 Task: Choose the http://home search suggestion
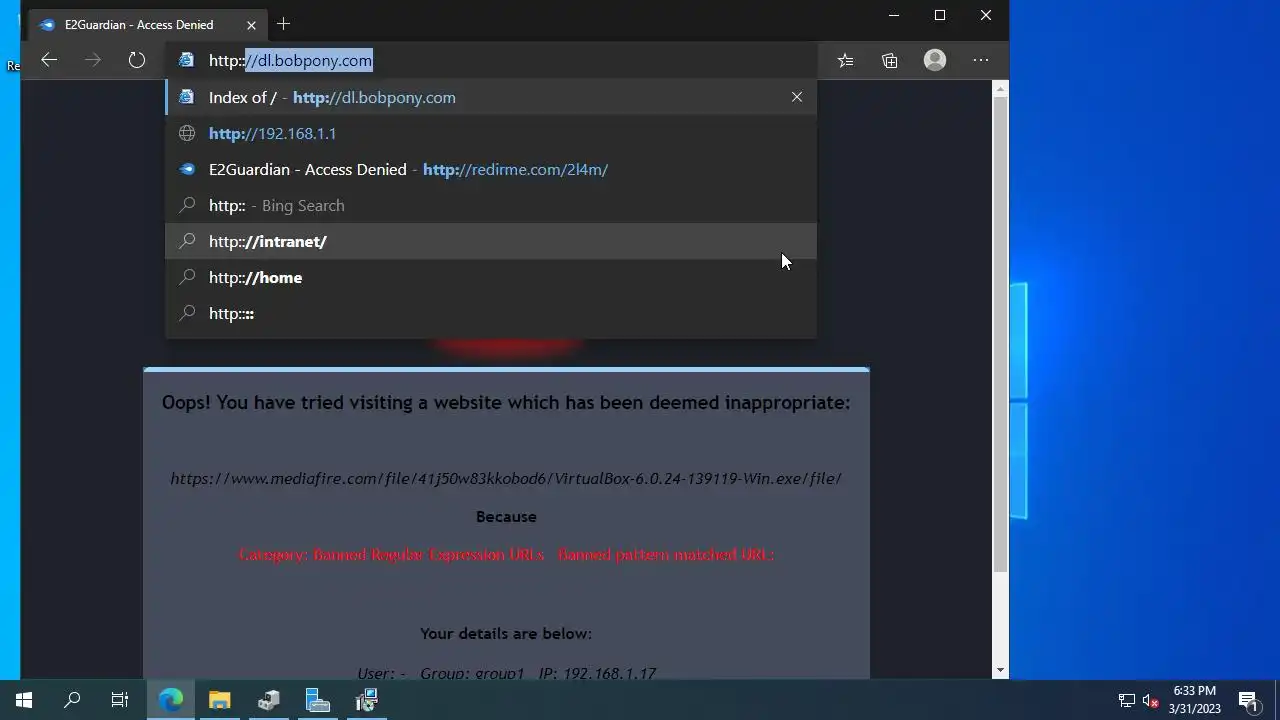tap(491, 277)
